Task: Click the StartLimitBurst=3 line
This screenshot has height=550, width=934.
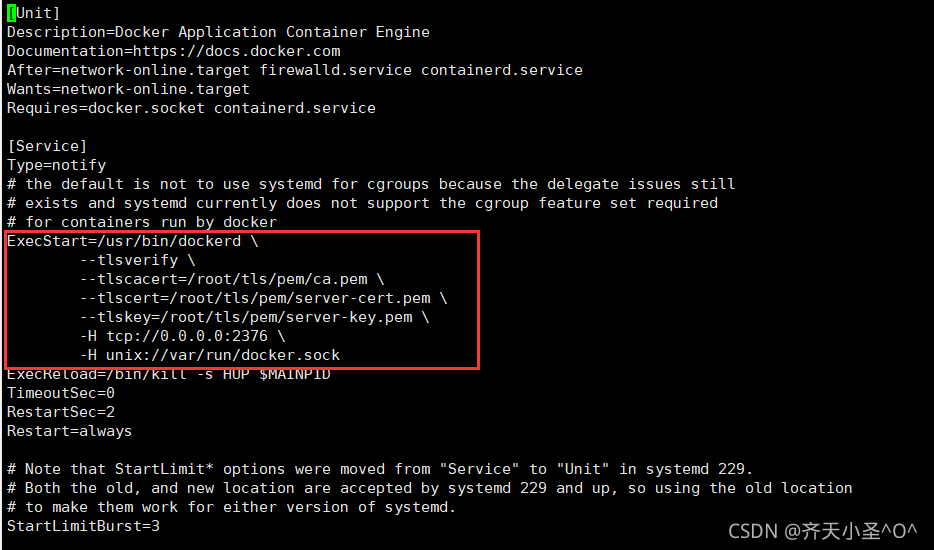Action: [x=83, y=525]
